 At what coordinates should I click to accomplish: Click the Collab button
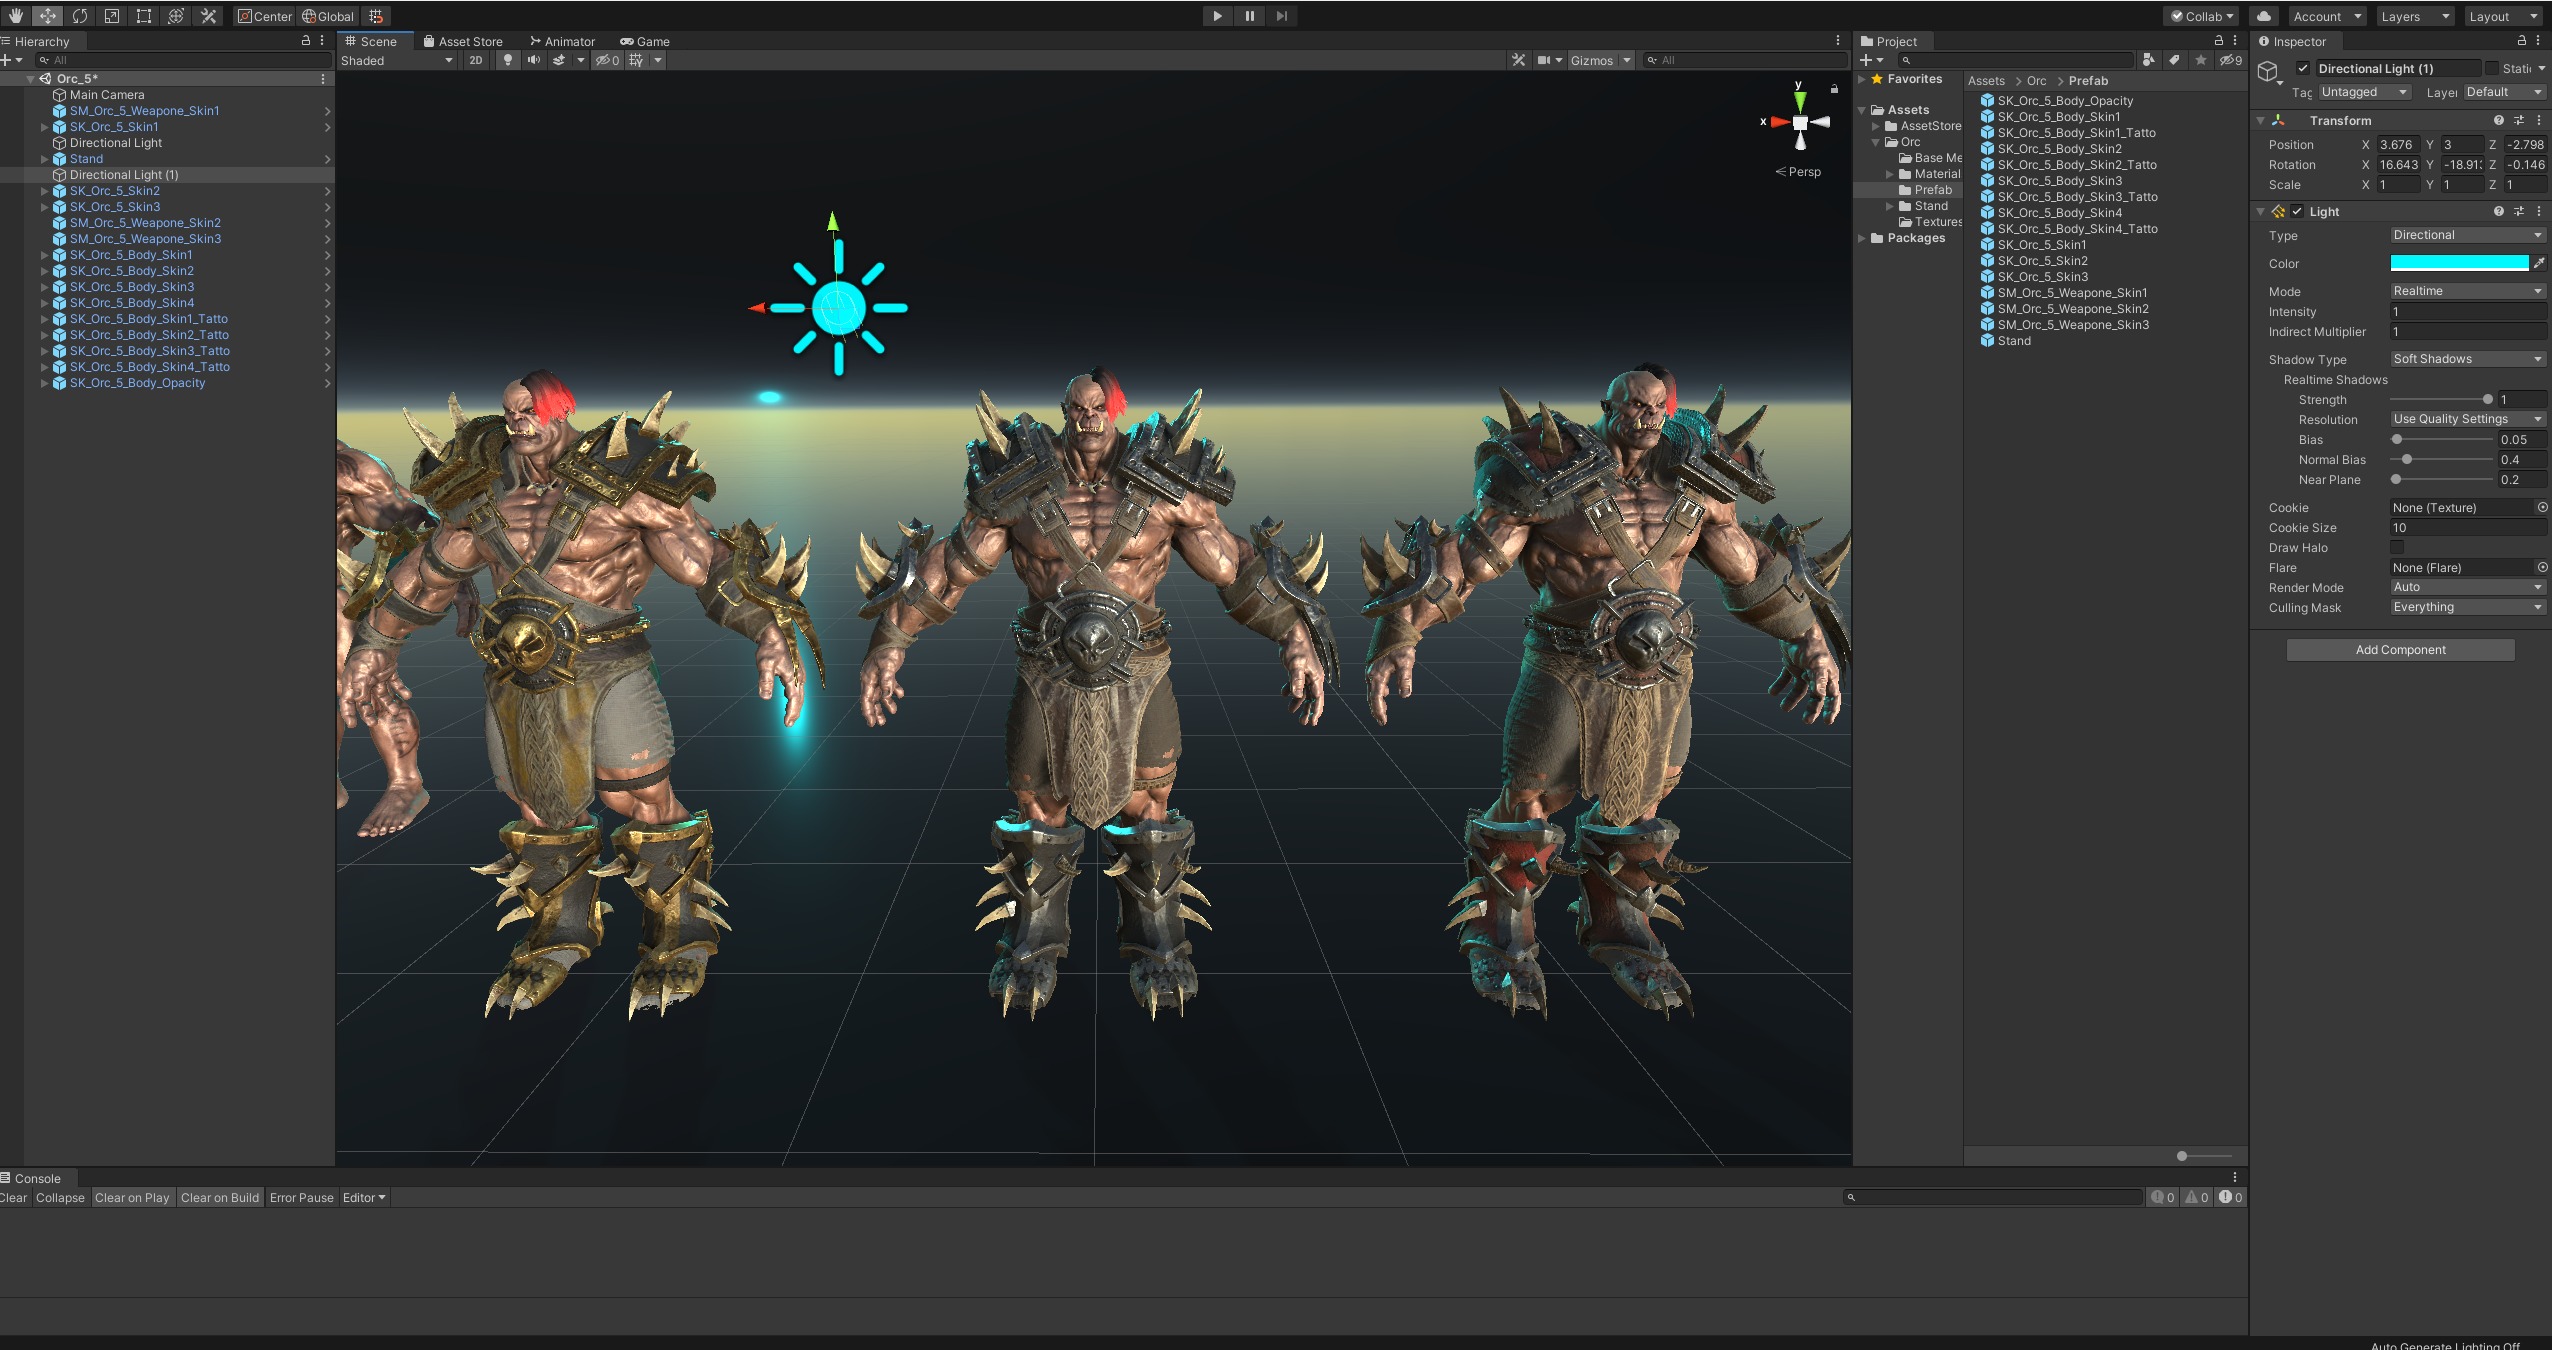(x=2201, y=16)
